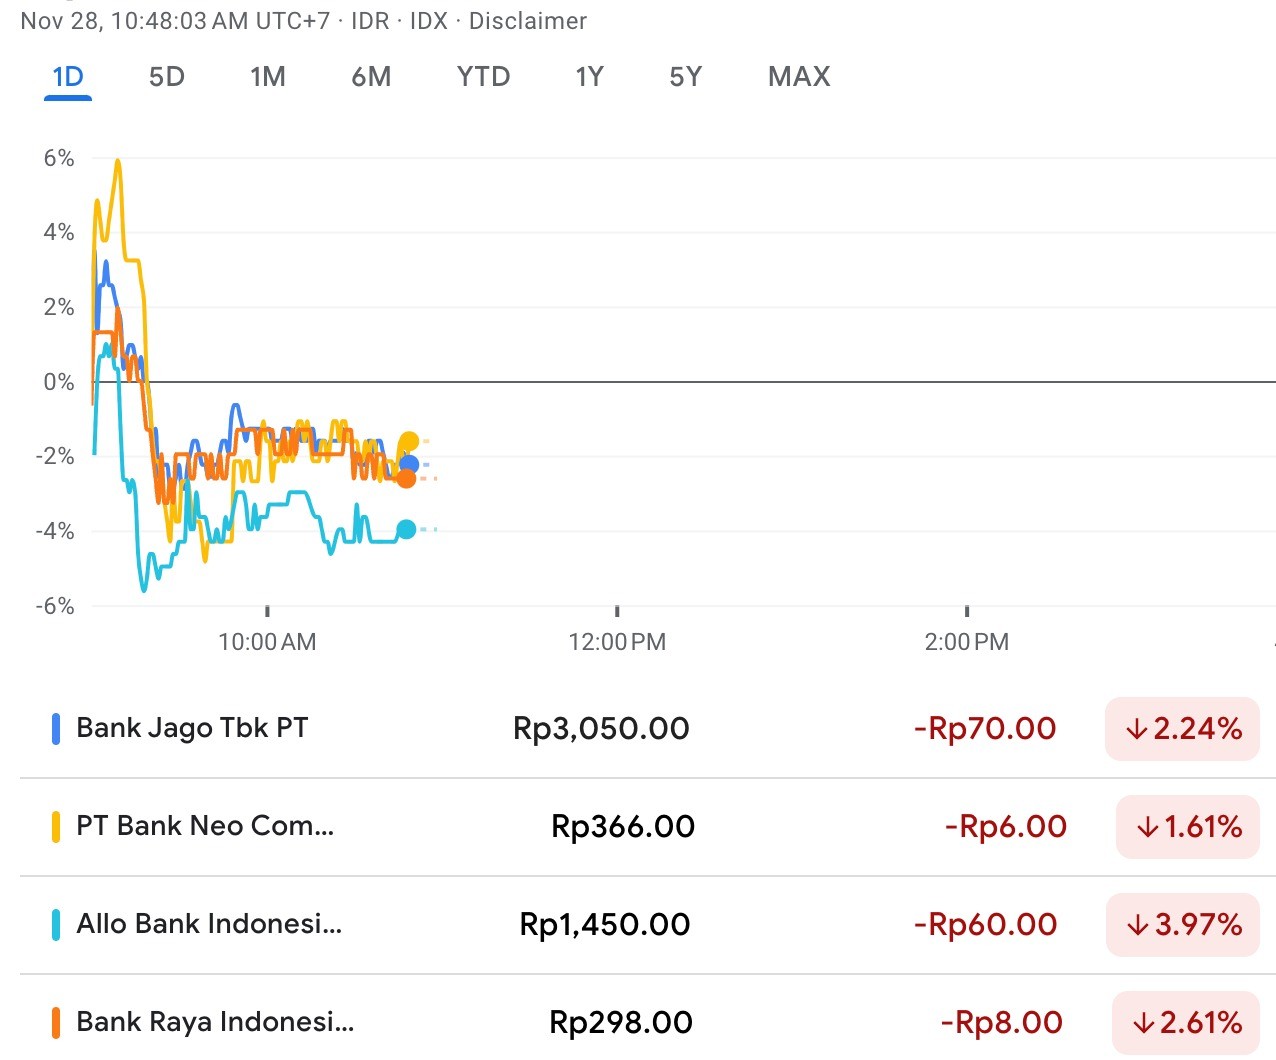Open the 1M chart range
Viewport: 1276px width, 1060px height.
(x=268, y=77)
